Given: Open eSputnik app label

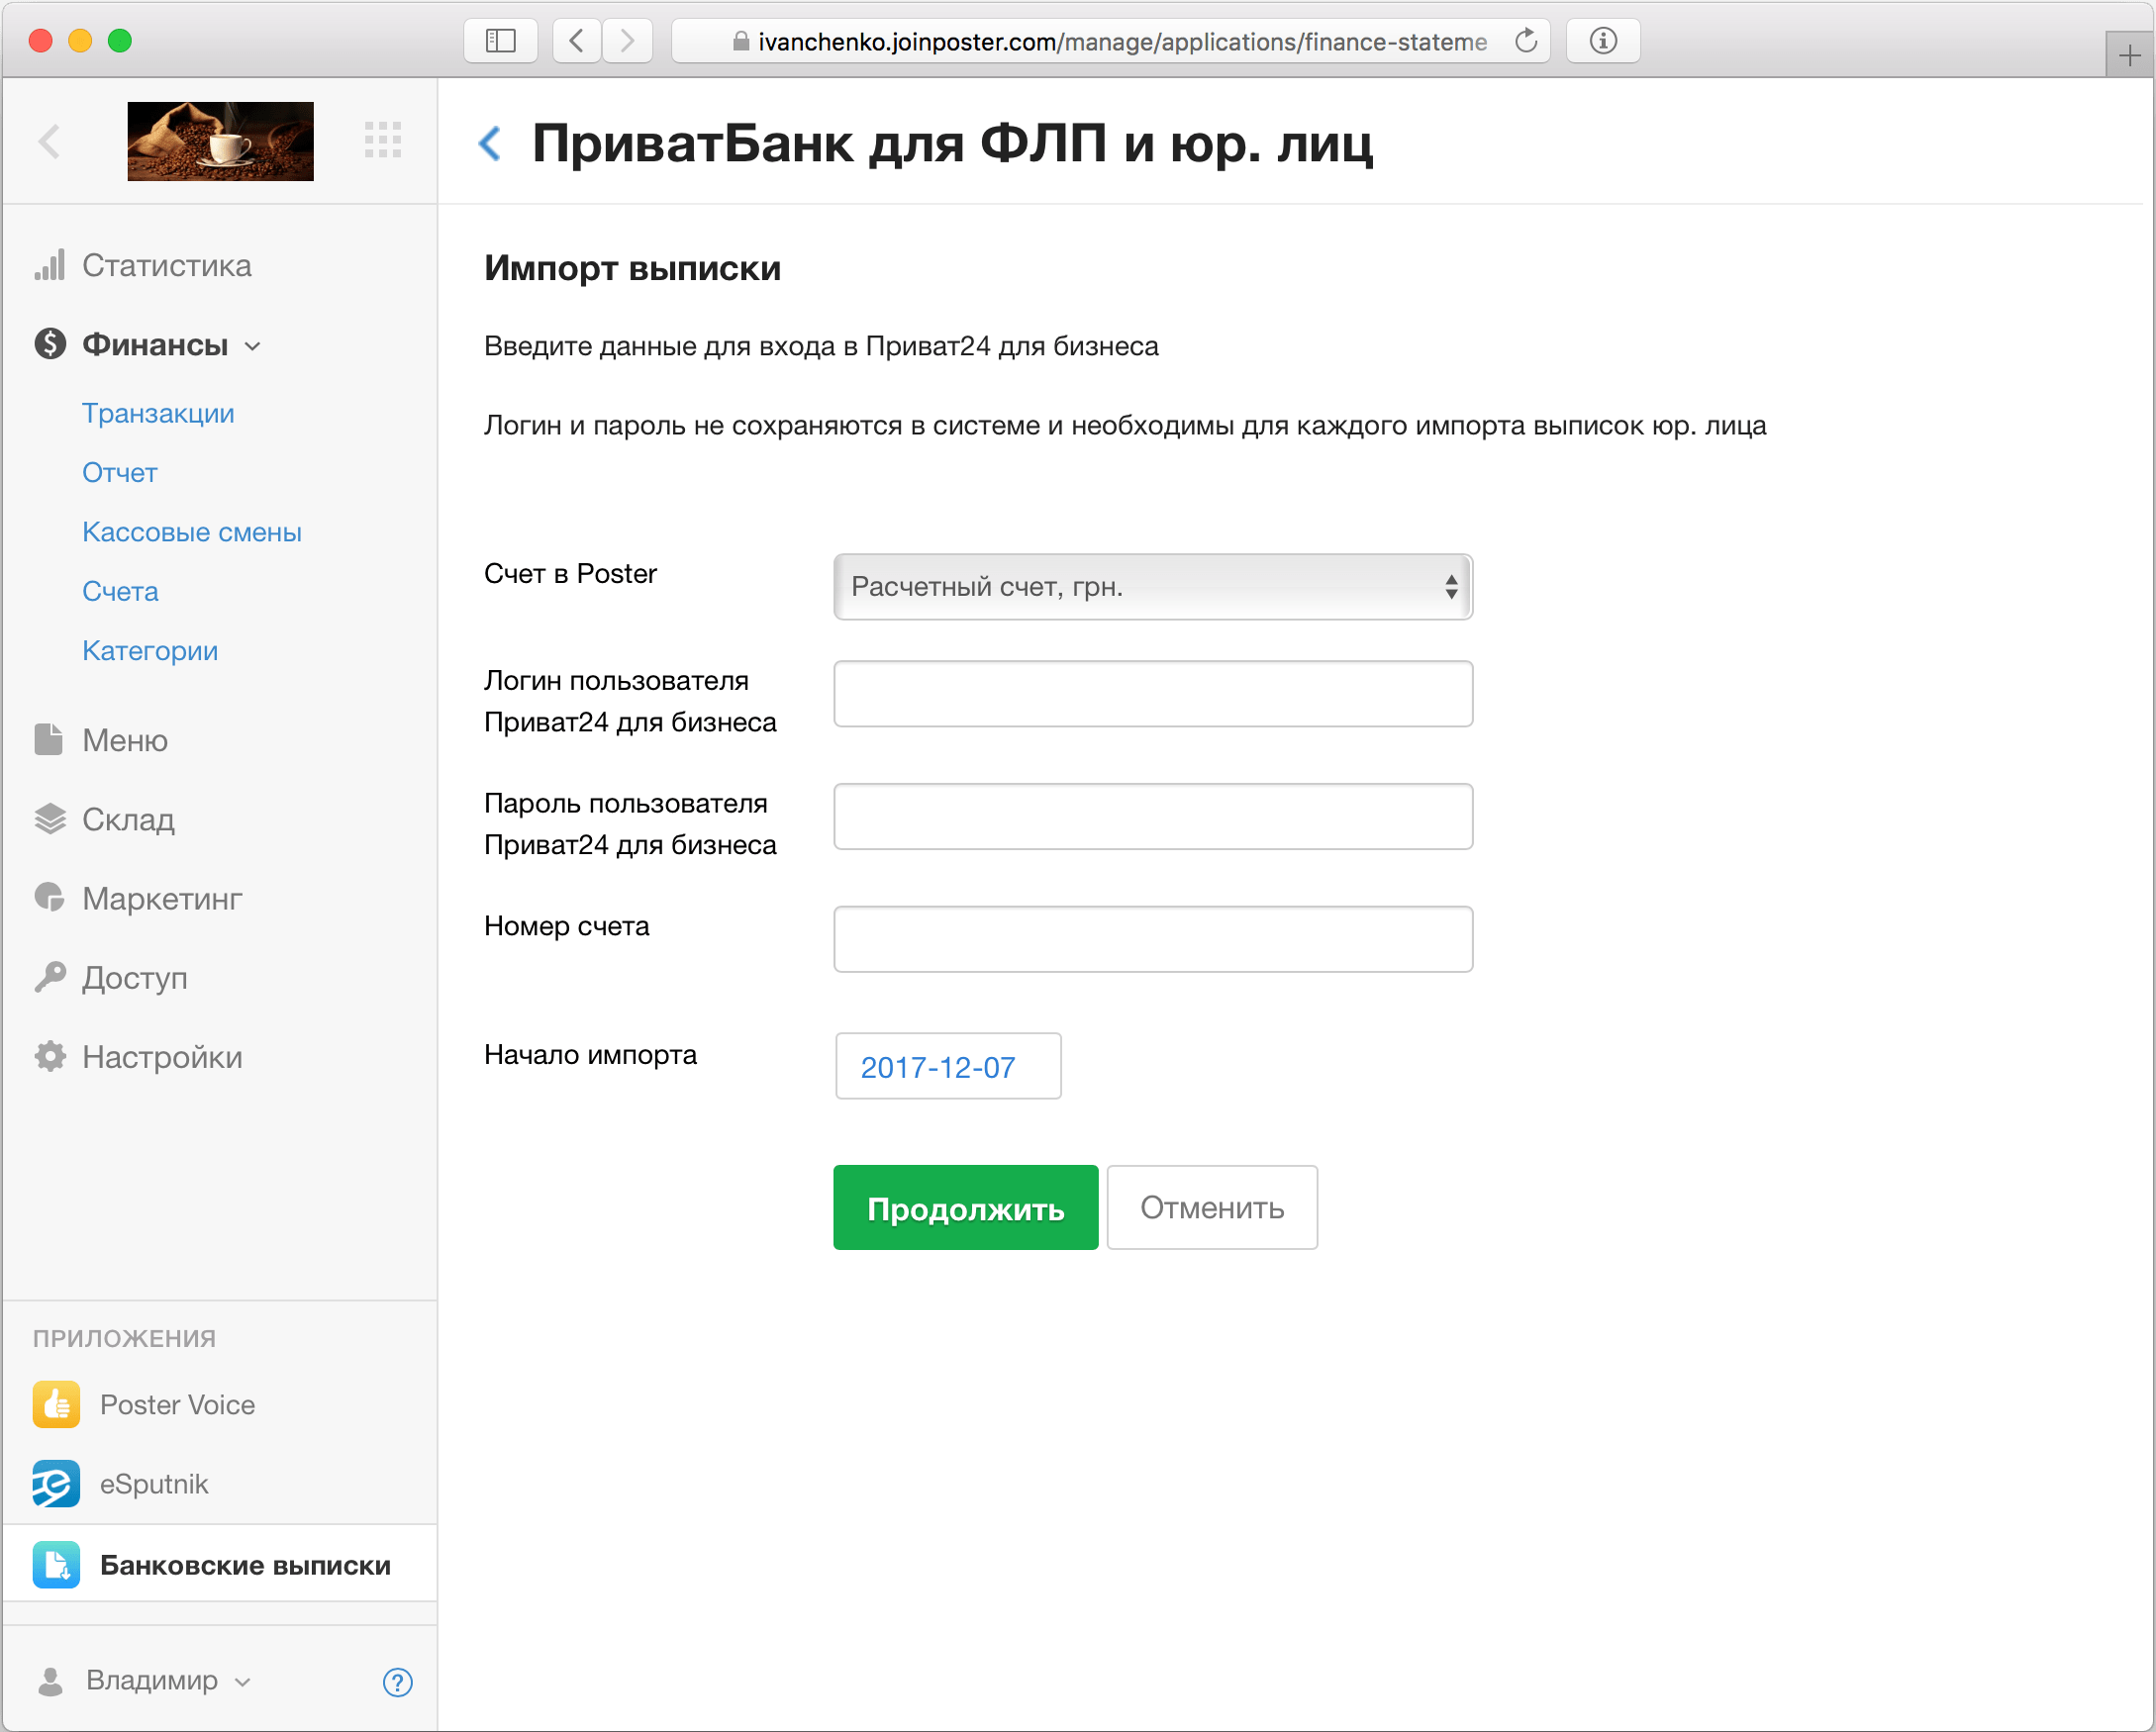Looking at the screenshot, I should [x=154, y=1484].
